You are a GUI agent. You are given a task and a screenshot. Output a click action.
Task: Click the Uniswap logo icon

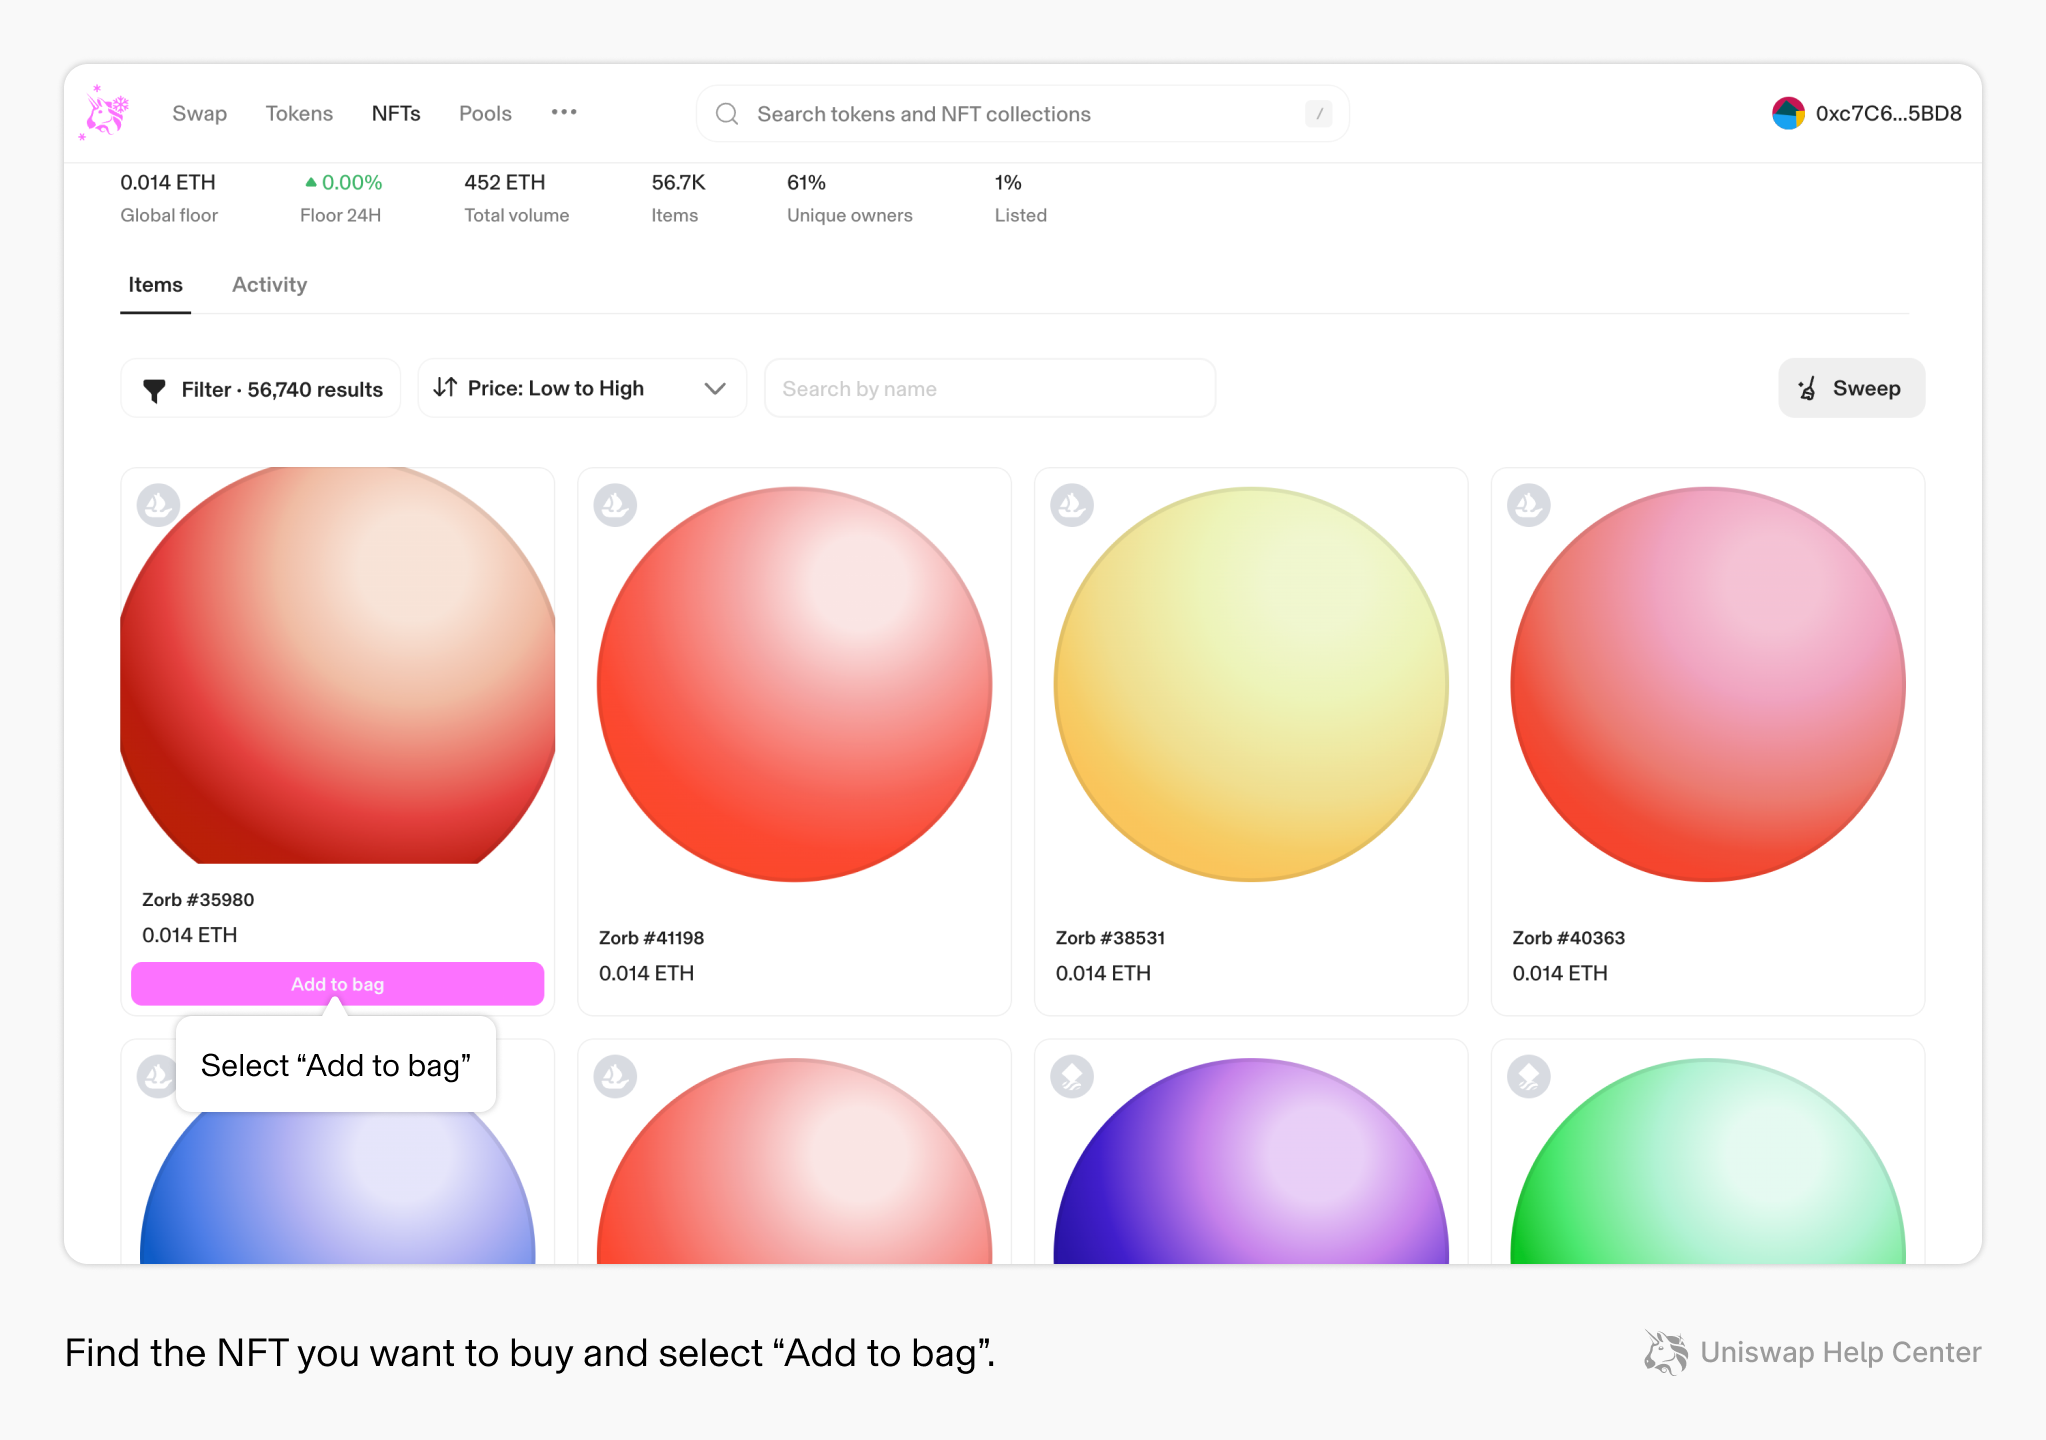point(104,112)
